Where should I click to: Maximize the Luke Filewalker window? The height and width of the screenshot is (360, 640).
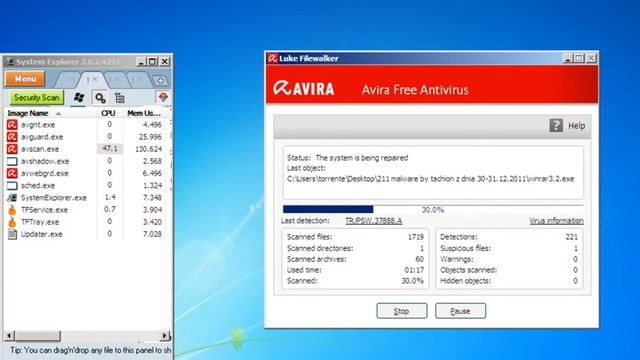pos(579,58)
